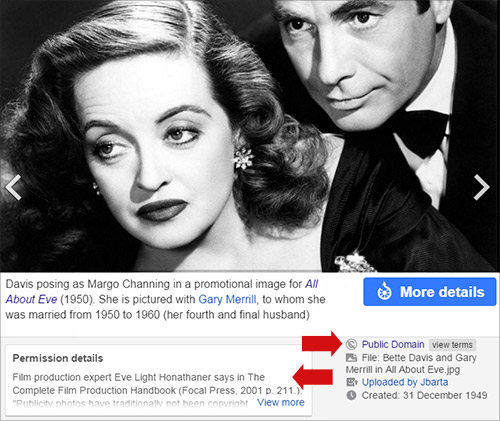Click the uploader icon beside Jbarta

point(352,382)
